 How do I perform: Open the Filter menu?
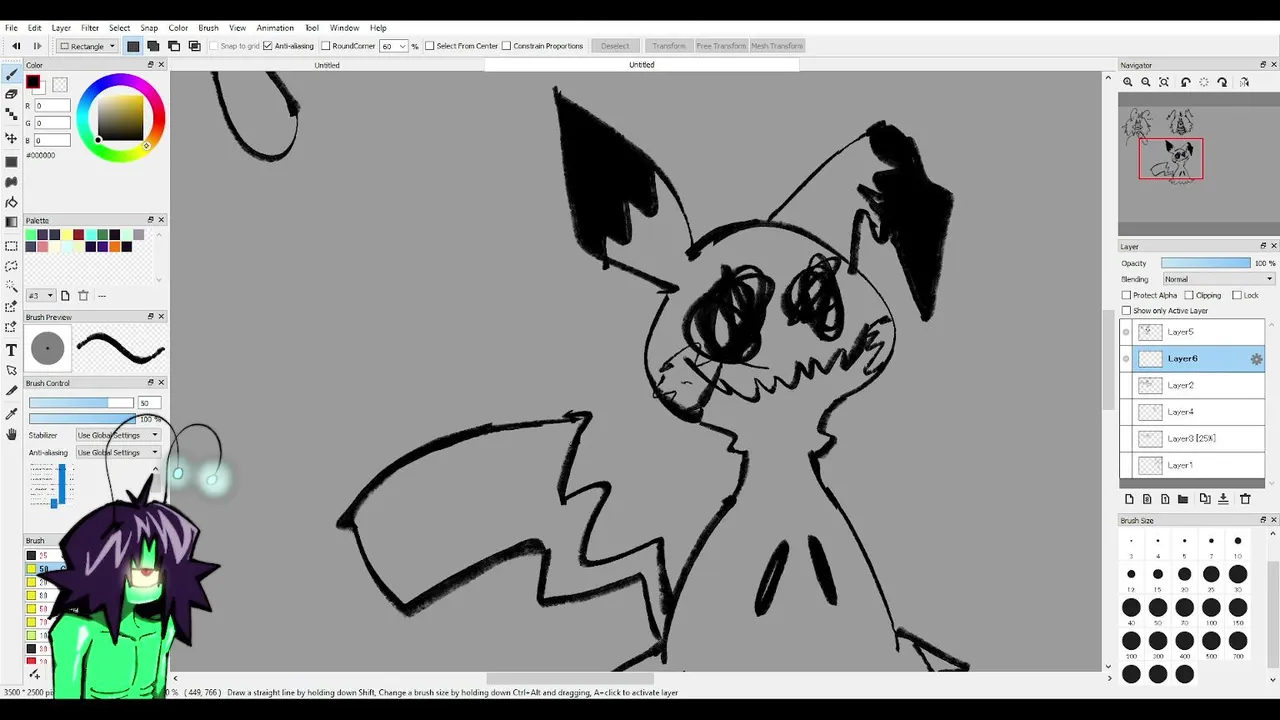90,28
